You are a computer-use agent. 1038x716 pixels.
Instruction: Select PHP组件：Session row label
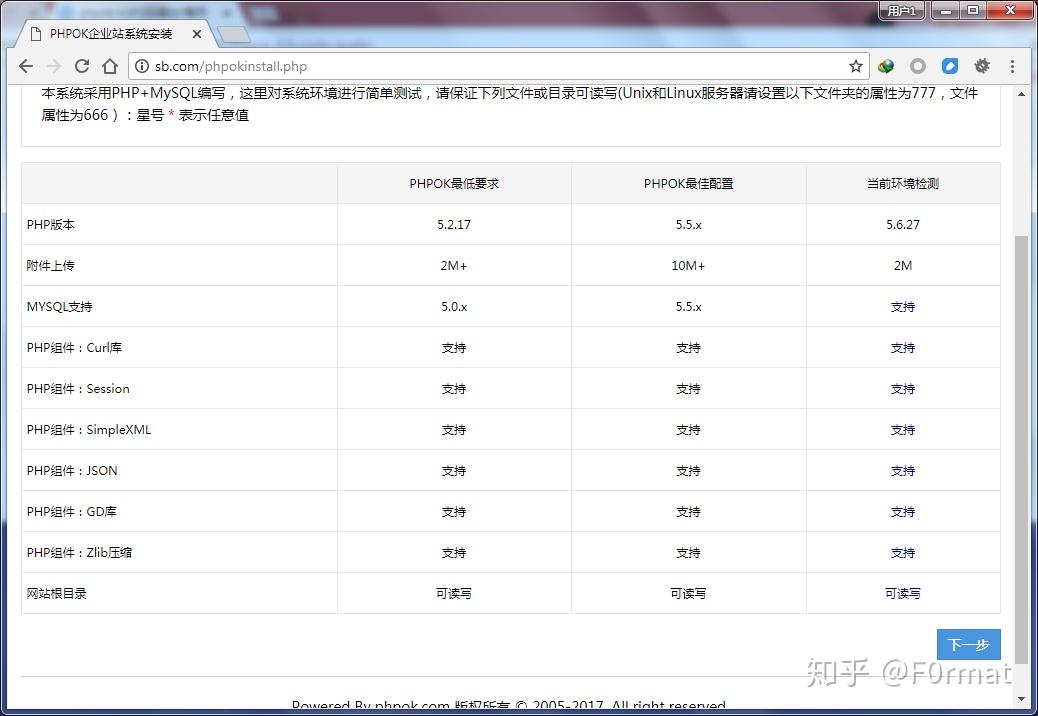tap(78, 388)
